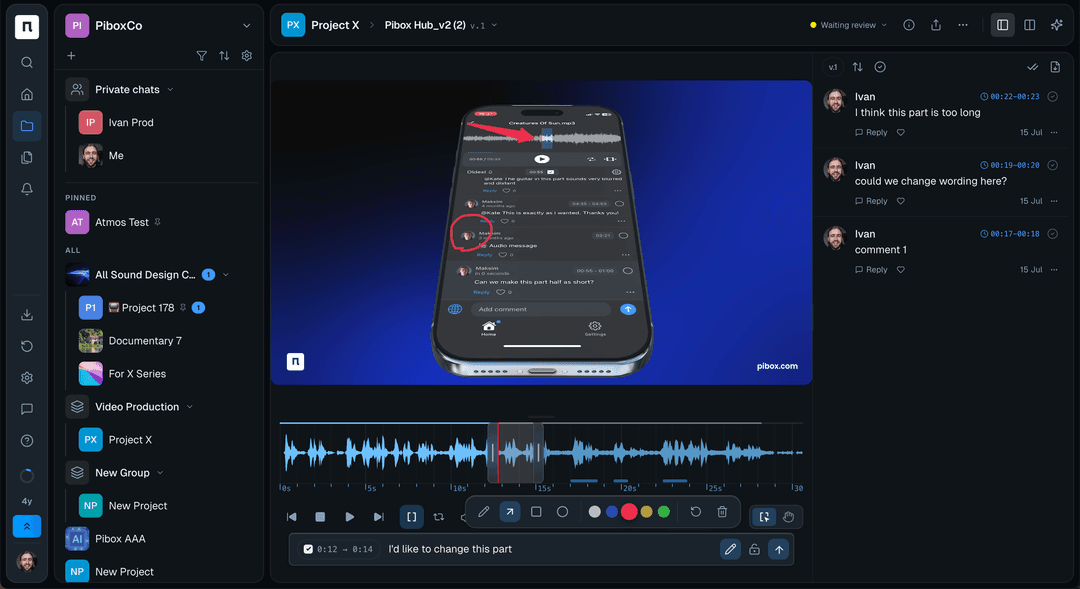Select the pencil freehand drawing tool
This screenshot has width=1080, height=589.
(x=484, y=512)
